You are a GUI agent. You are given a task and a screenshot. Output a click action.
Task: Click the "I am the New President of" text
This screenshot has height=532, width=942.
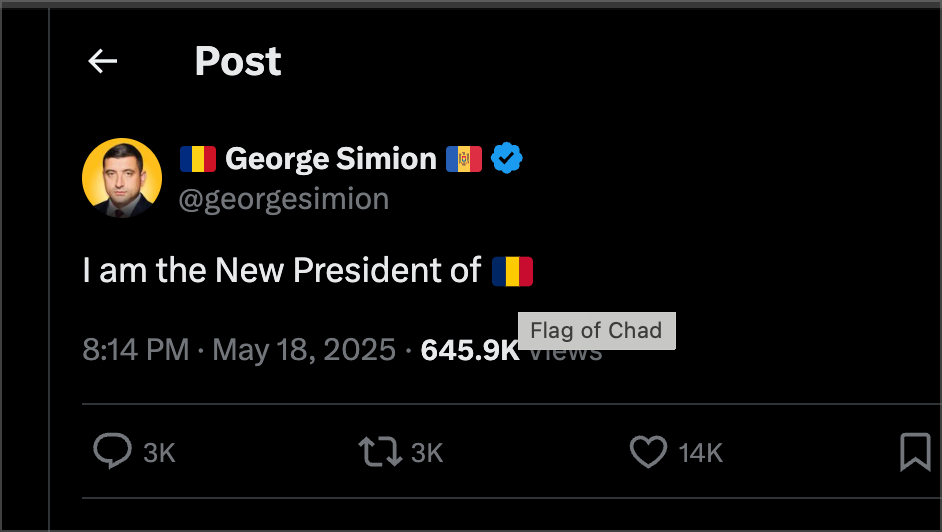[x=282, y=271]
